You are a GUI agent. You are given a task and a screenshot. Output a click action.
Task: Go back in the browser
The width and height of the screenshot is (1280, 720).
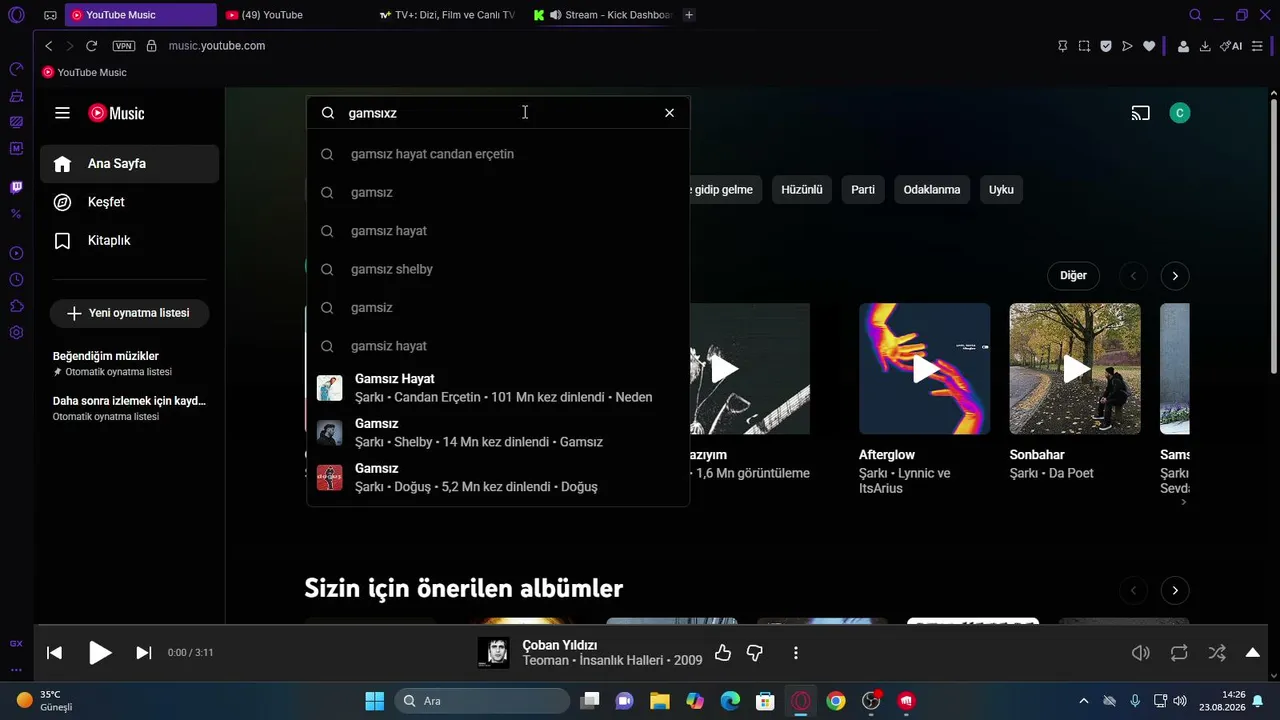(48, 46)
